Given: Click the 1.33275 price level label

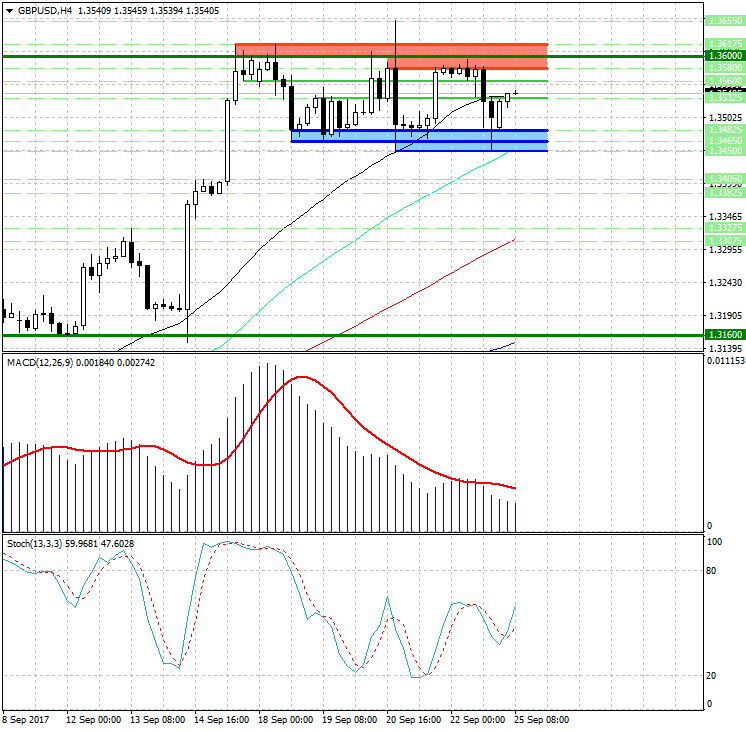Looking at the screenshot, I should click(x=724, y=228).
